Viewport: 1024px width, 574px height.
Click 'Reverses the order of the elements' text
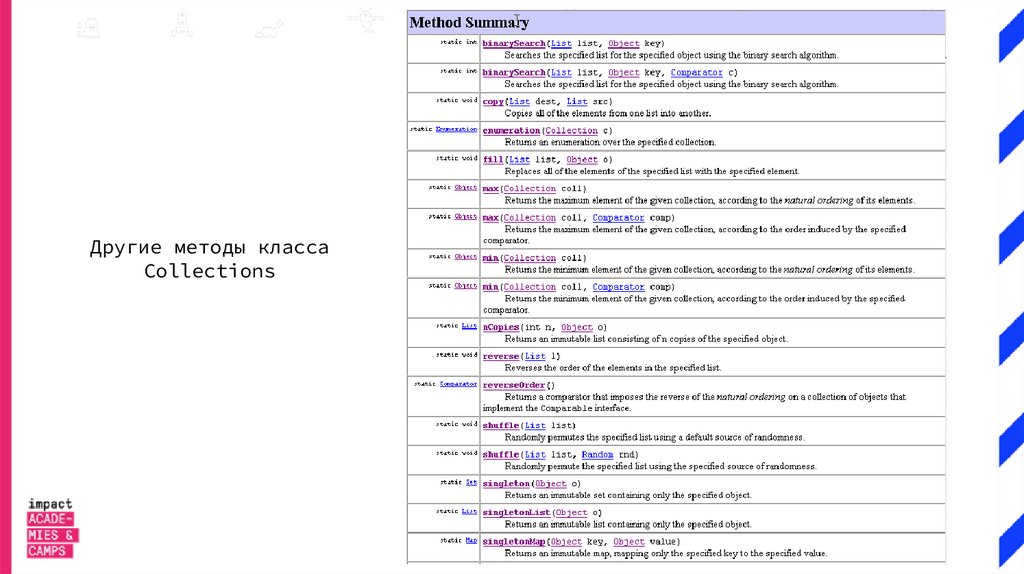click(613, 368)
